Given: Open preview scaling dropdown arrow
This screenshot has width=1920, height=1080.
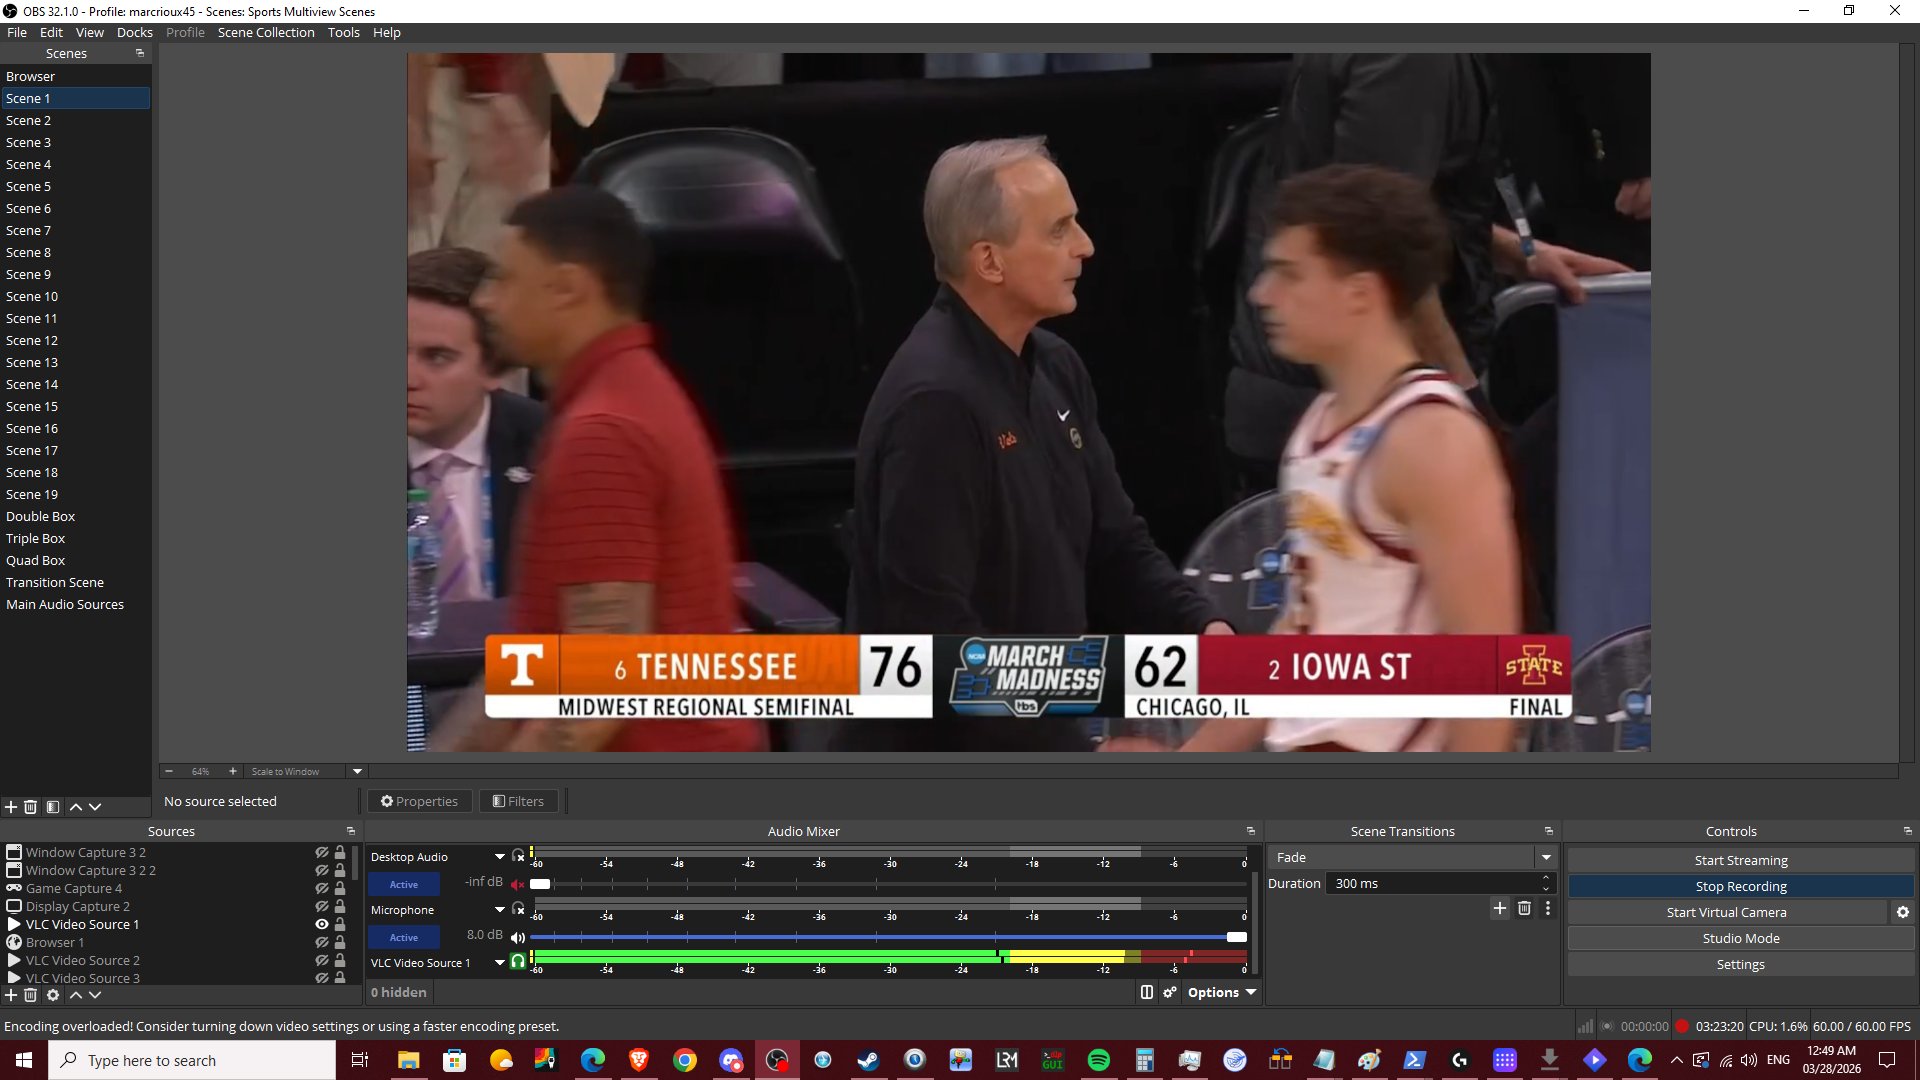Looking at the screenshot, I should click(357, 771).
